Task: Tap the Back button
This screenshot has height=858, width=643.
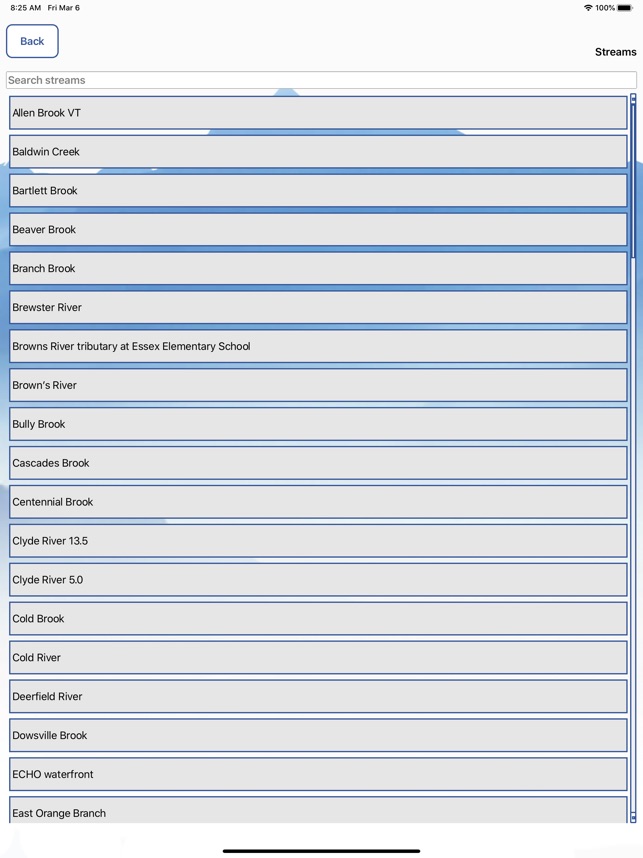Action: pos(32,41)
